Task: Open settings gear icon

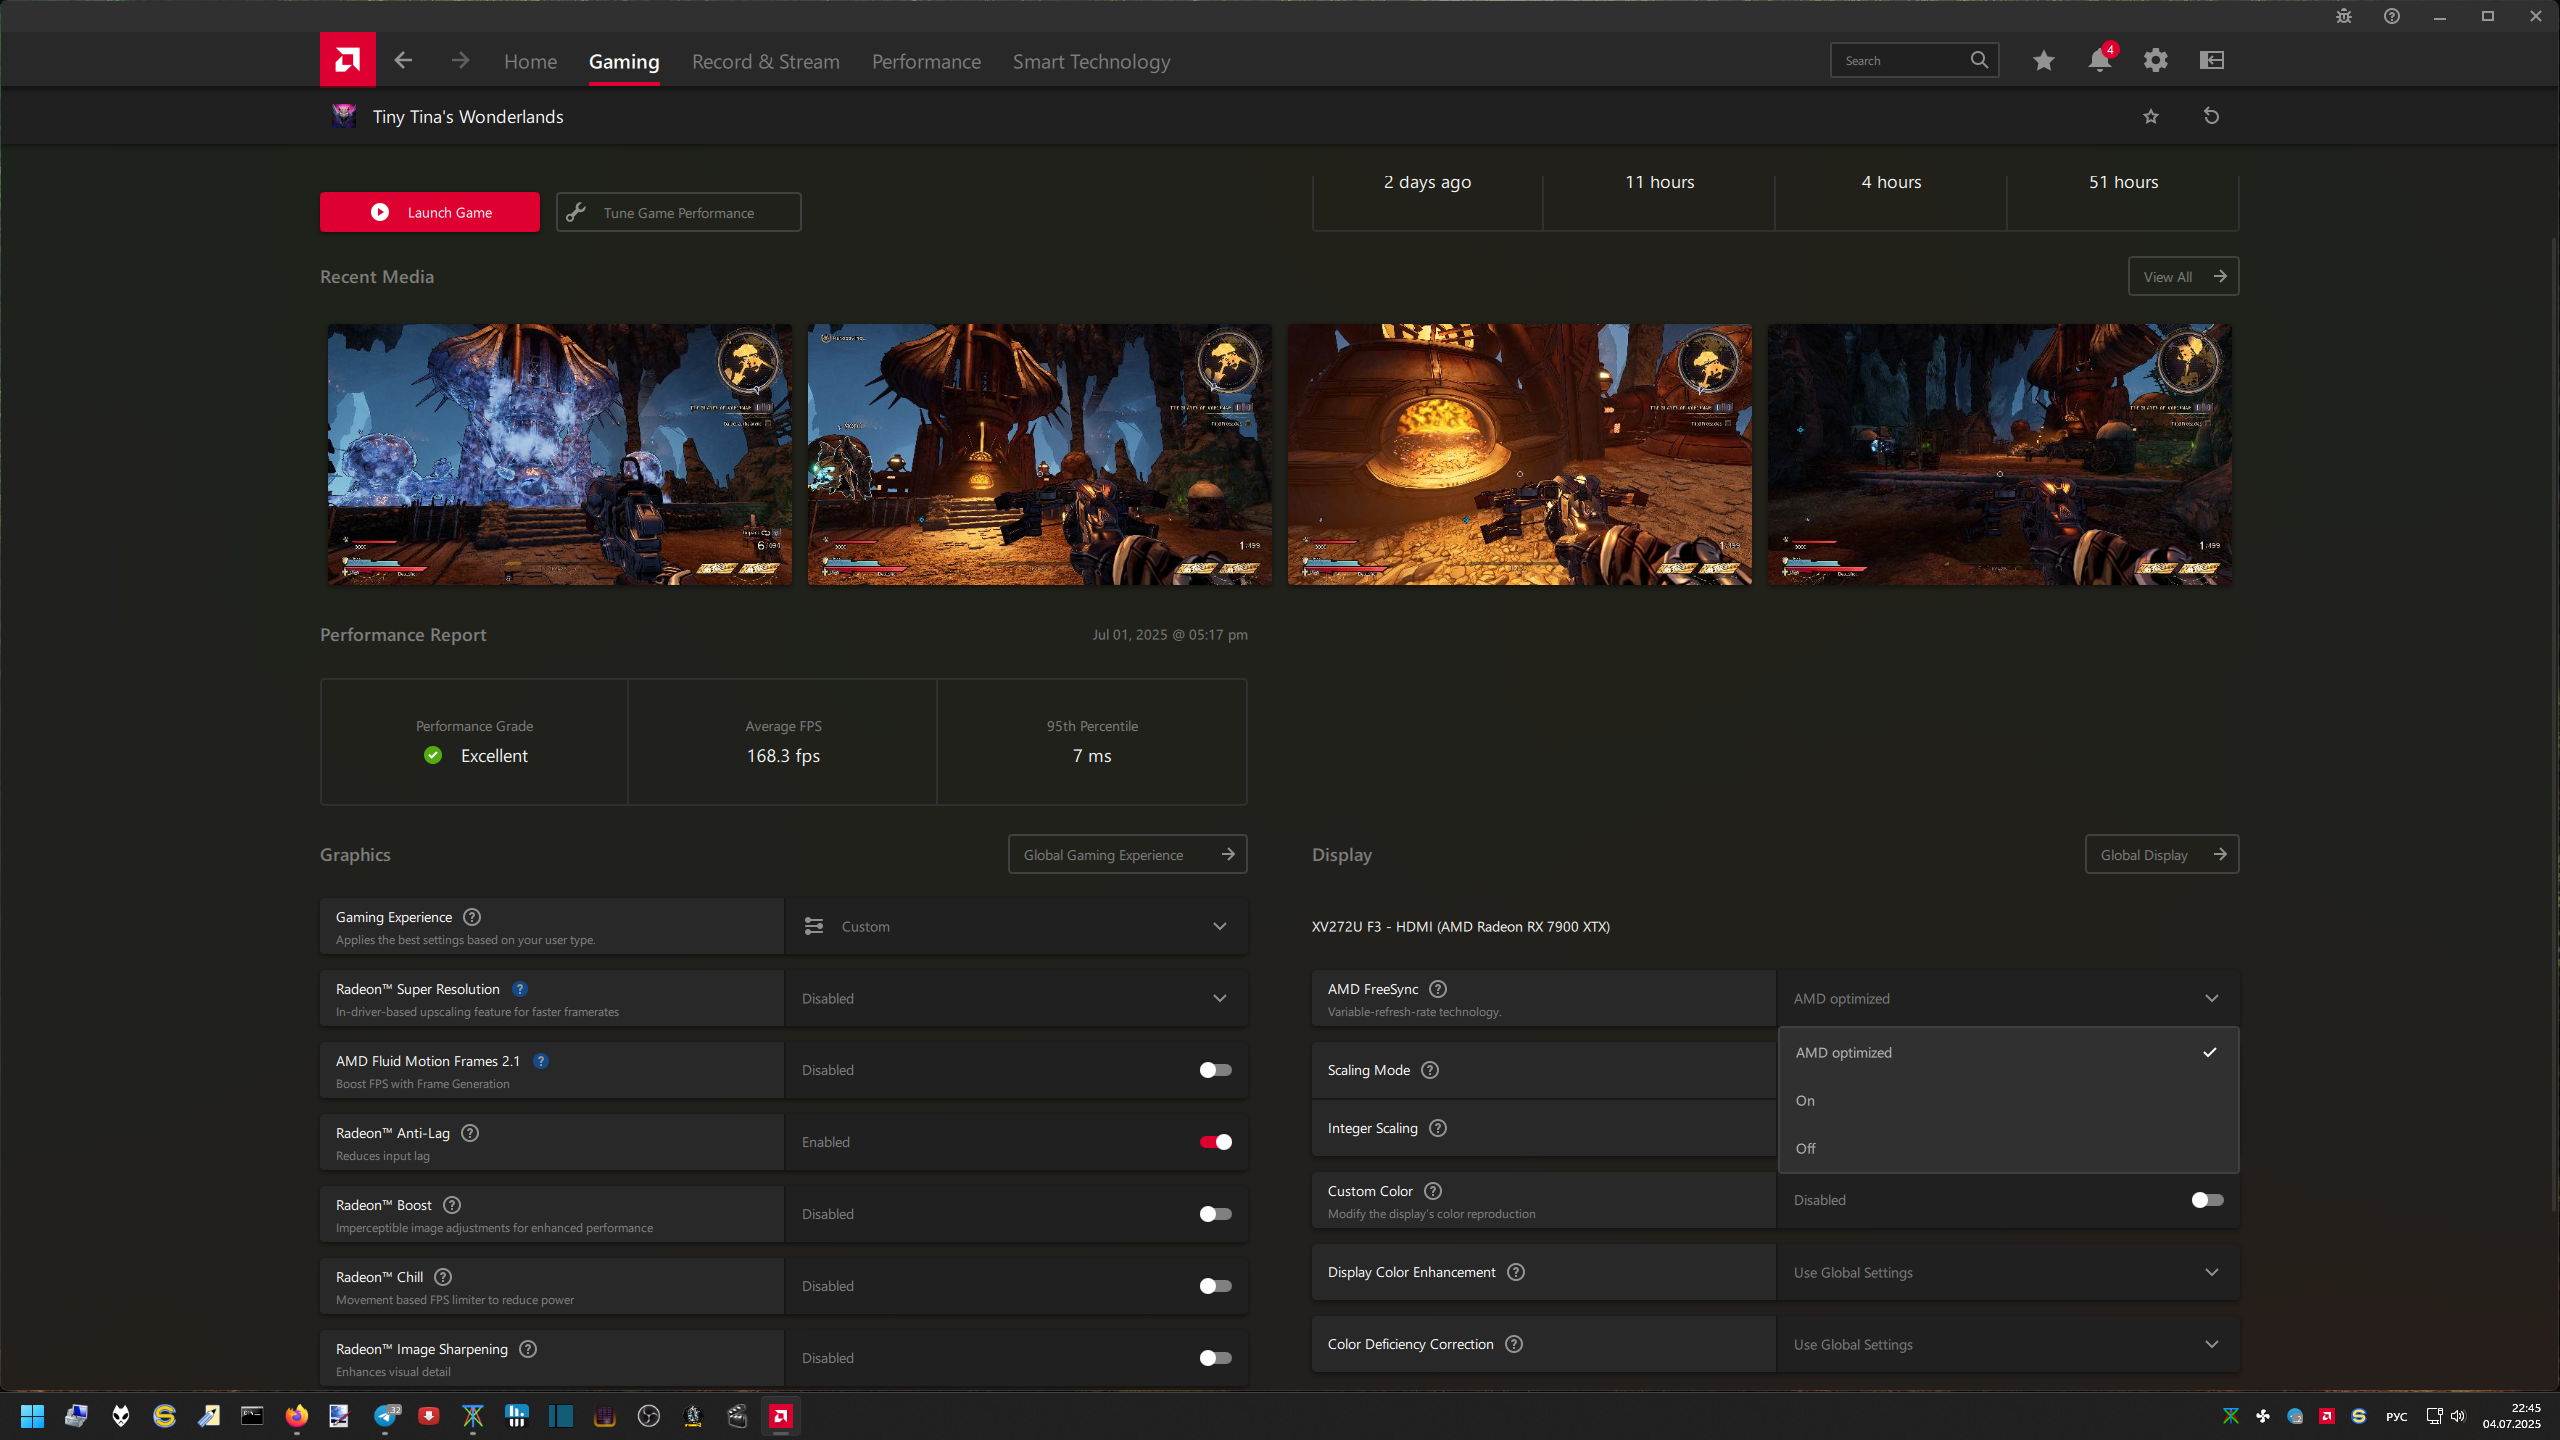Action: 2155,61
